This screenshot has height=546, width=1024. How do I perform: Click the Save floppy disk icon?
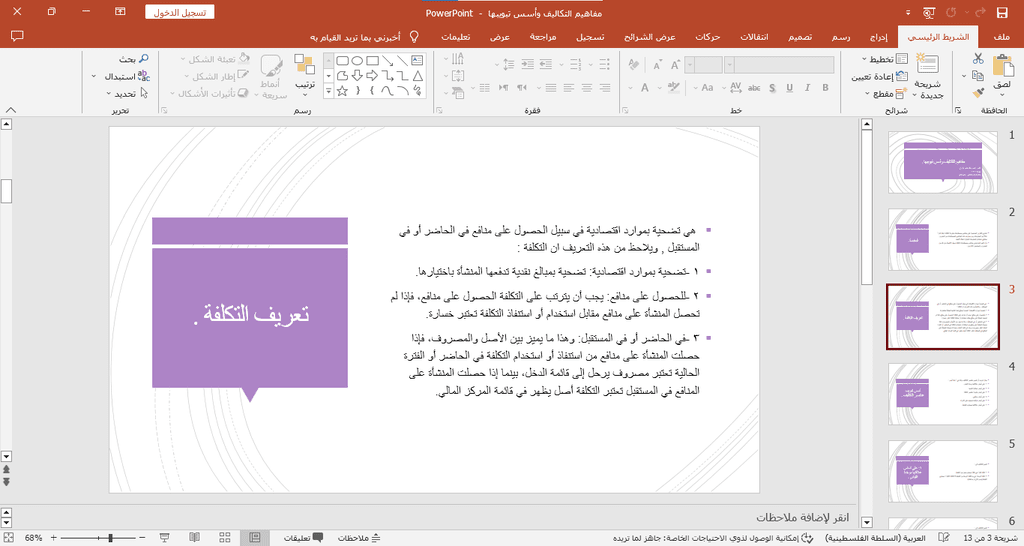click(1002, 12)
